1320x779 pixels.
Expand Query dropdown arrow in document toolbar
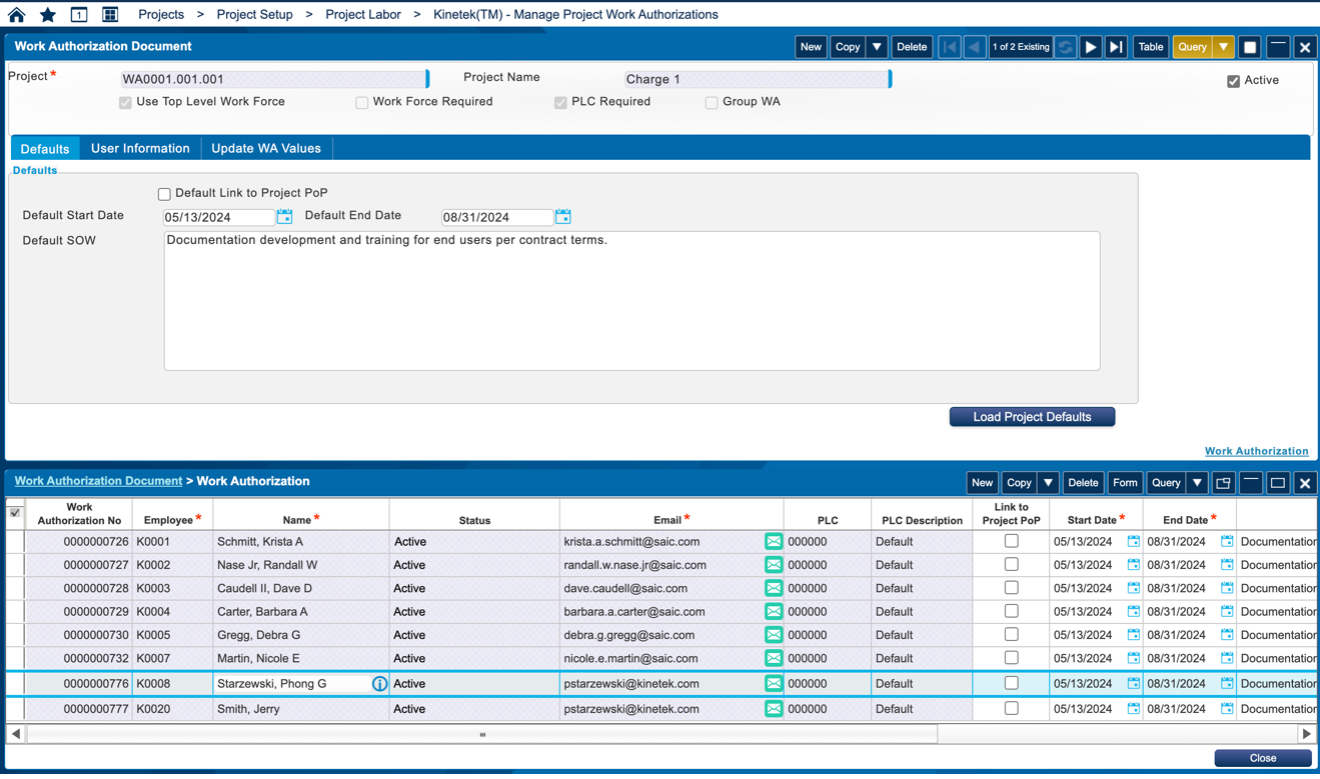1224,47
